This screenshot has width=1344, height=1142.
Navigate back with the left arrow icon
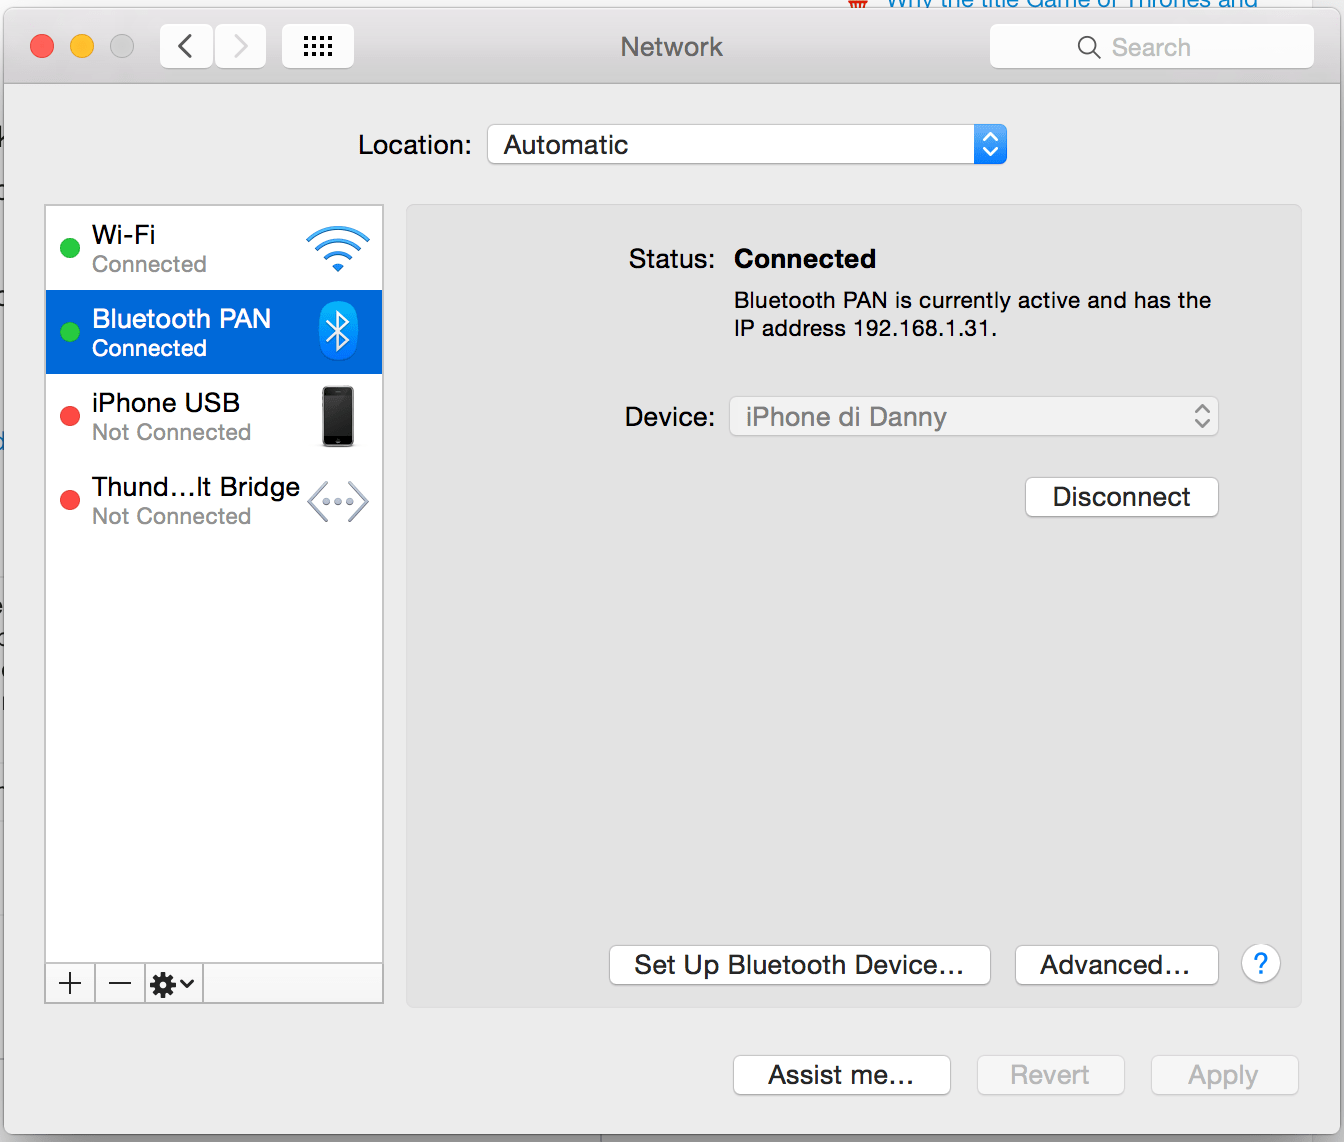(x=186, y=46)
